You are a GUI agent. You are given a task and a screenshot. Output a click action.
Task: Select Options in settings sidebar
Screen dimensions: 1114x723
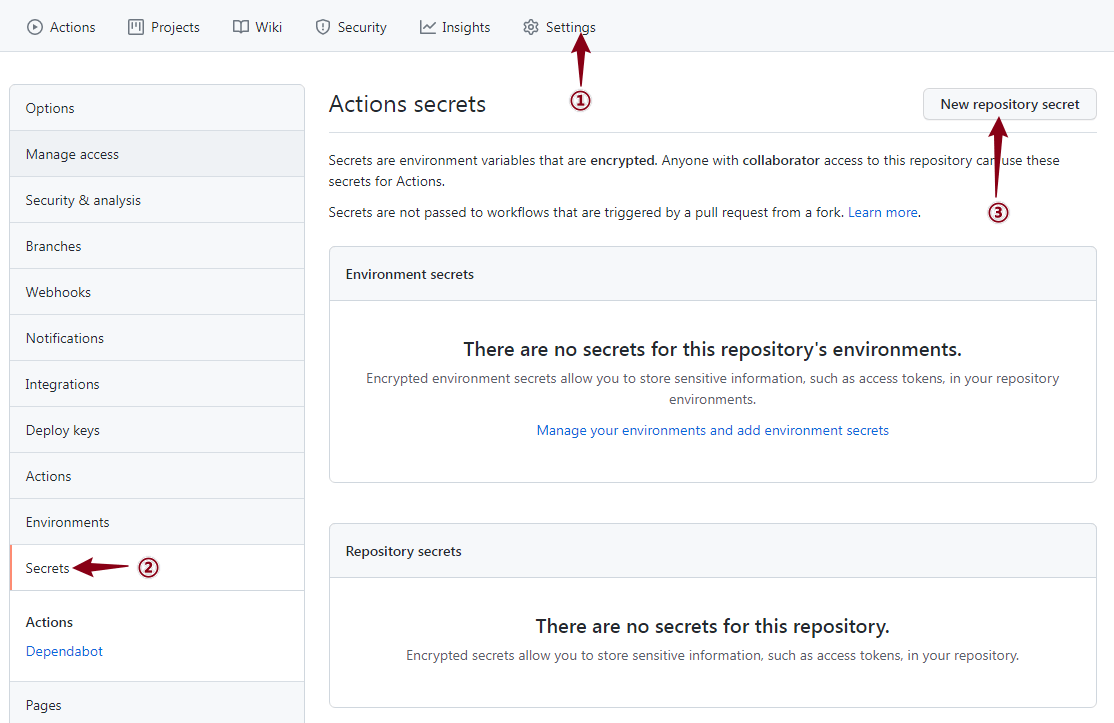[x=50, y=108]
